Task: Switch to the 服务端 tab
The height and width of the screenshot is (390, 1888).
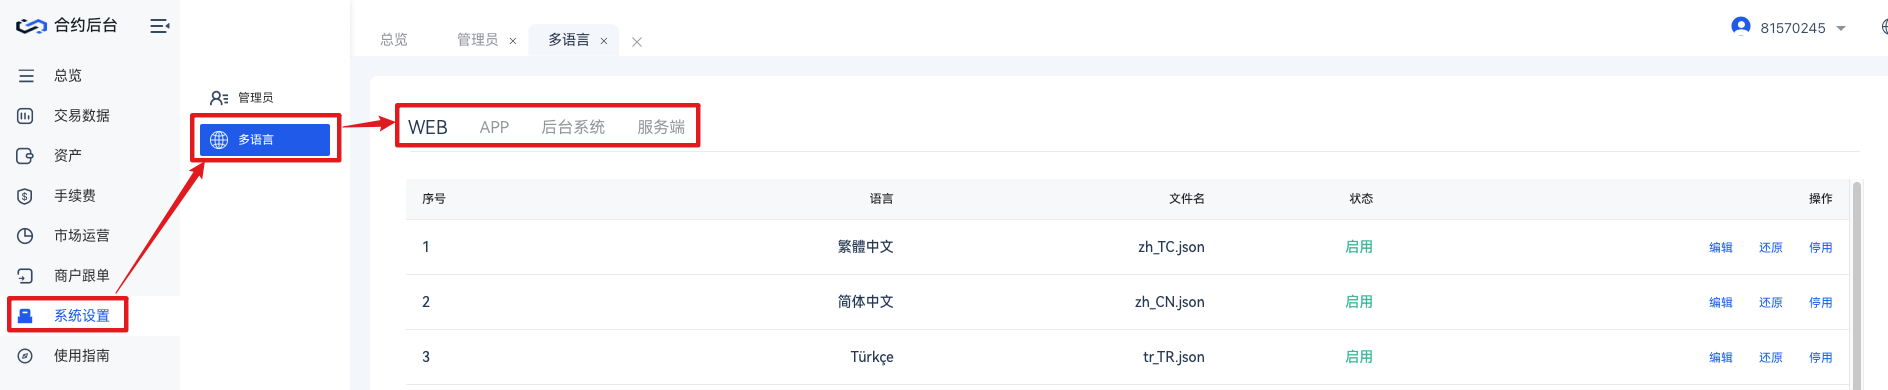Action: click(661, 127)
